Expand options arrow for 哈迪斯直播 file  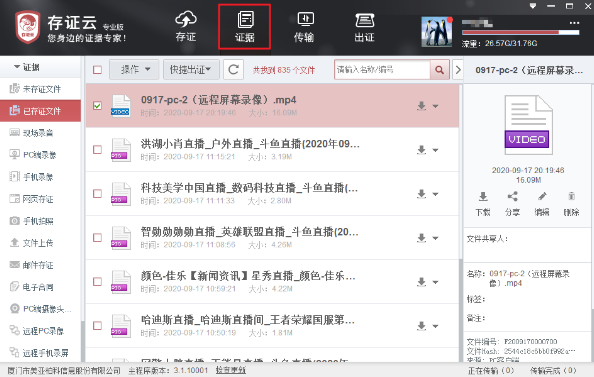click(x=435, y=326)
